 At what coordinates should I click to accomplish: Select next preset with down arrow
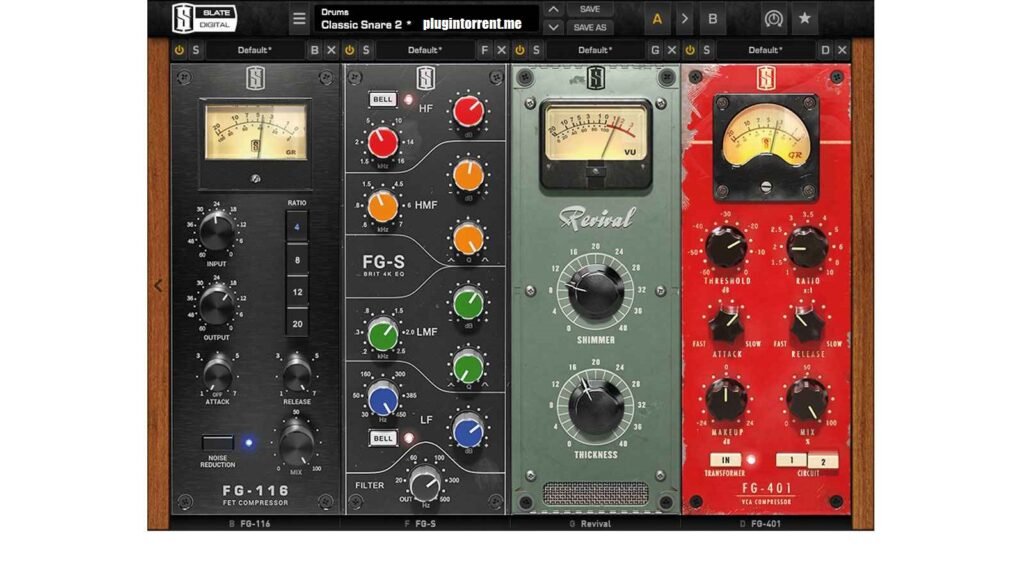tap(553, 27)
